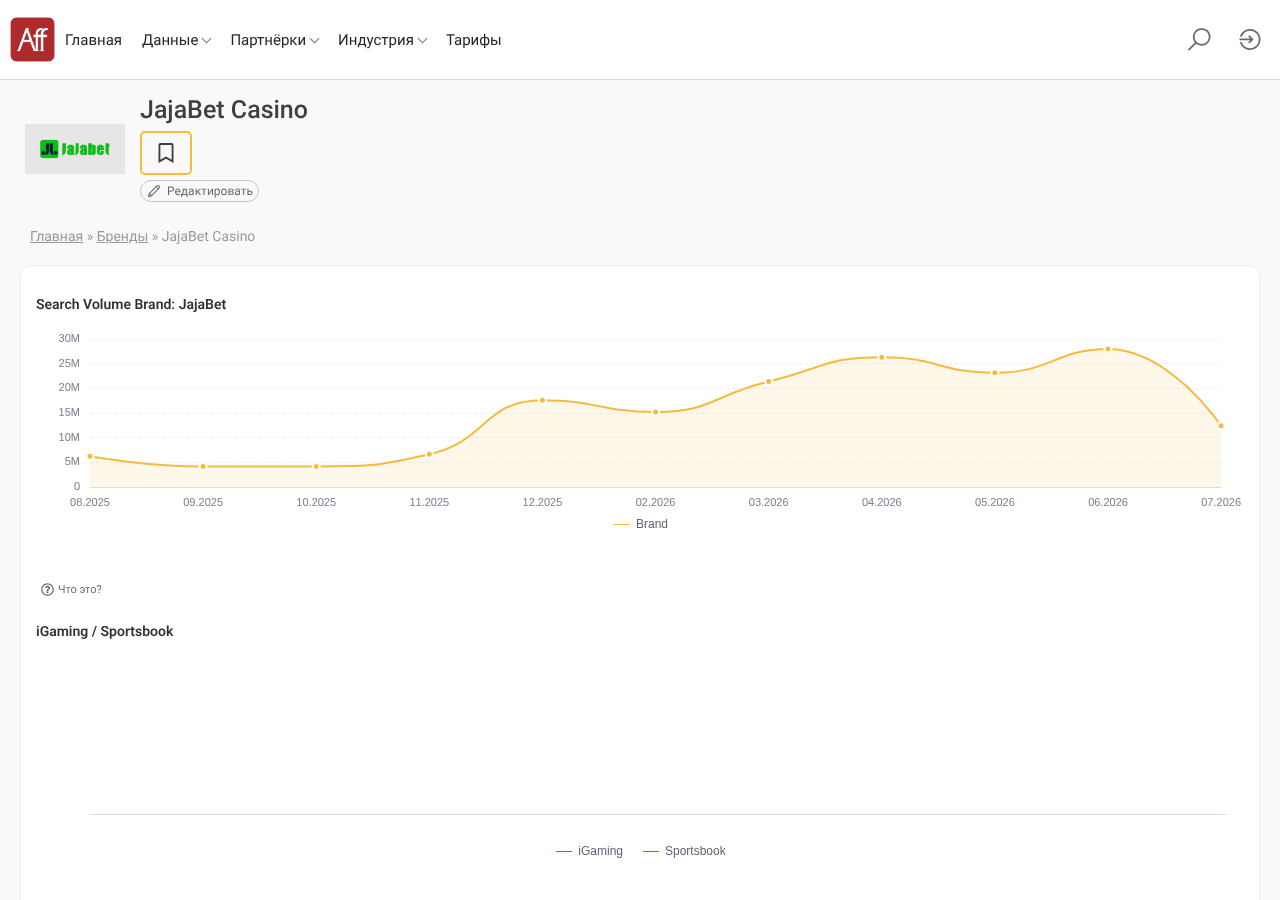Click the 02.2026 data point on chart
This screenshot has width=1280, height=900.
coord(656,412)
